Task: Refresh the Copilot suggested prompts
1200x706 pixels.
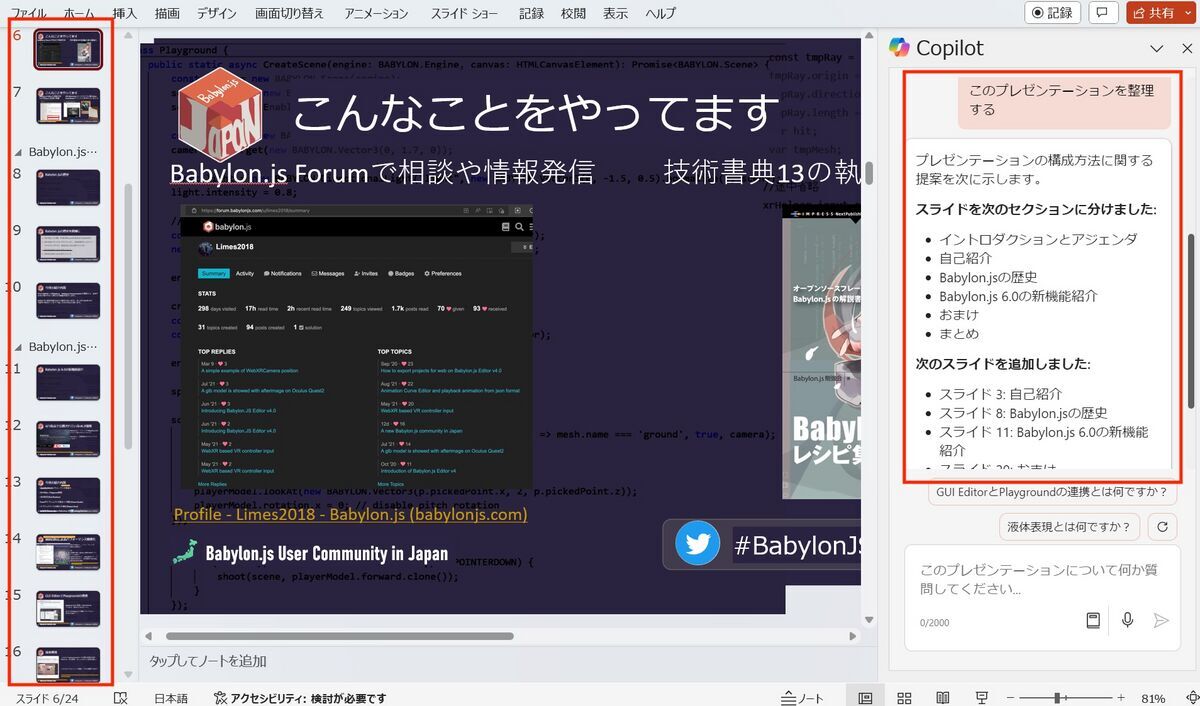Action: [x=1162, y=526]
